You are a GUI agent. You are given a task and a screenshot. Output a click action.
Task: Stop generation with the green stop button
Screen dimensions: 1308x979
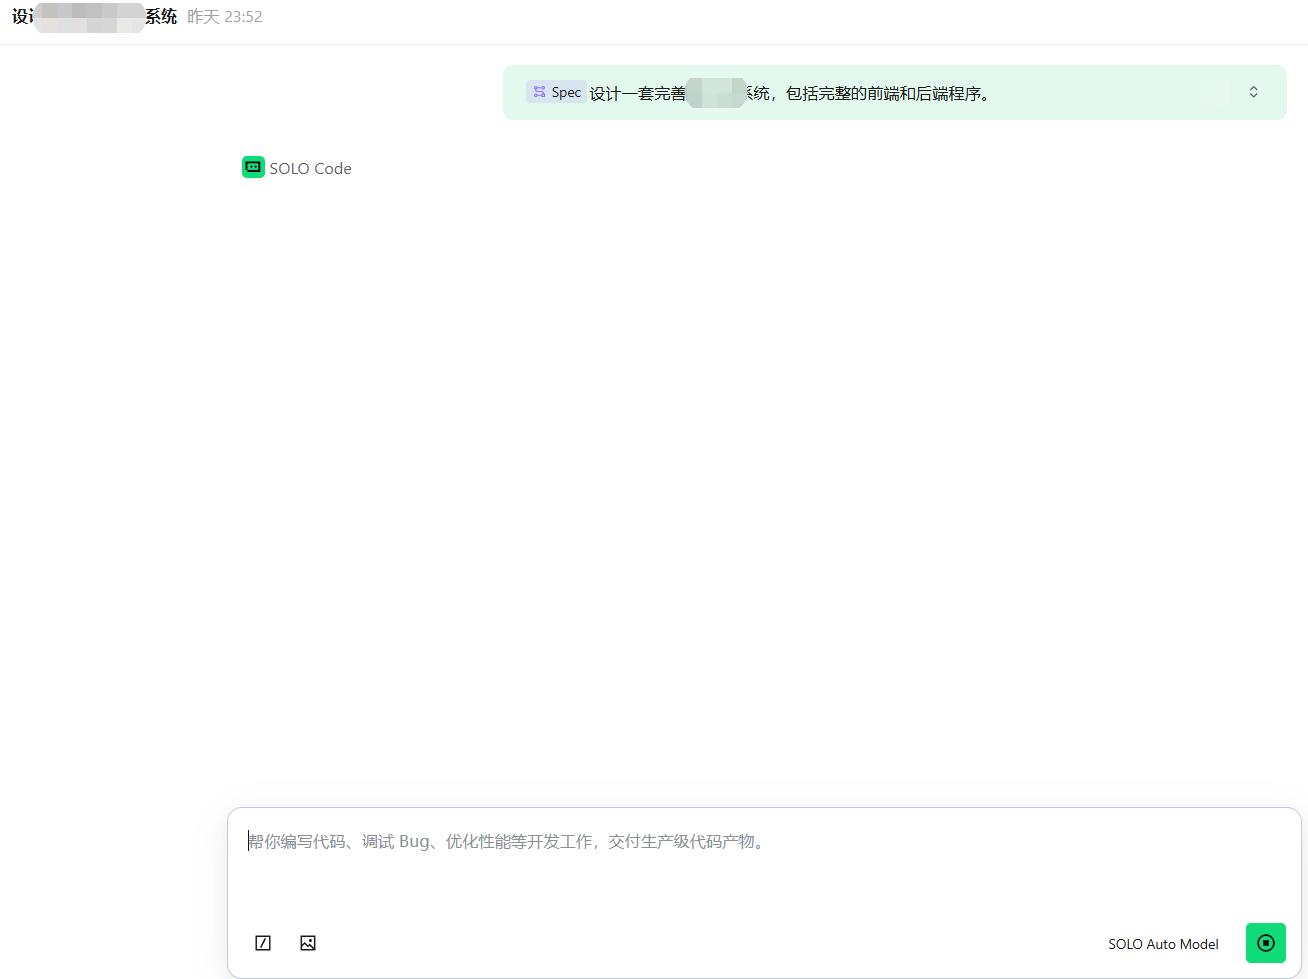pos(1265,943)
